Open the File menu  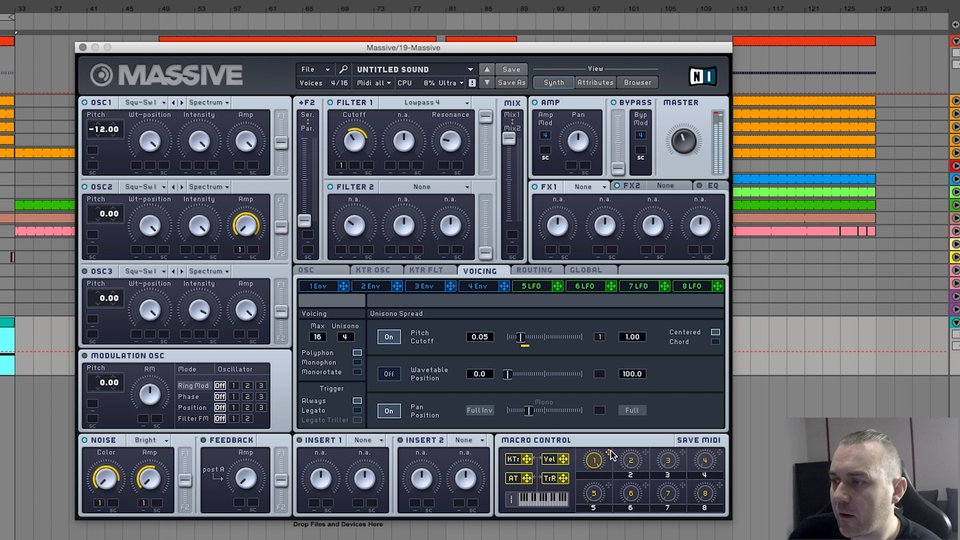point(314,69)
